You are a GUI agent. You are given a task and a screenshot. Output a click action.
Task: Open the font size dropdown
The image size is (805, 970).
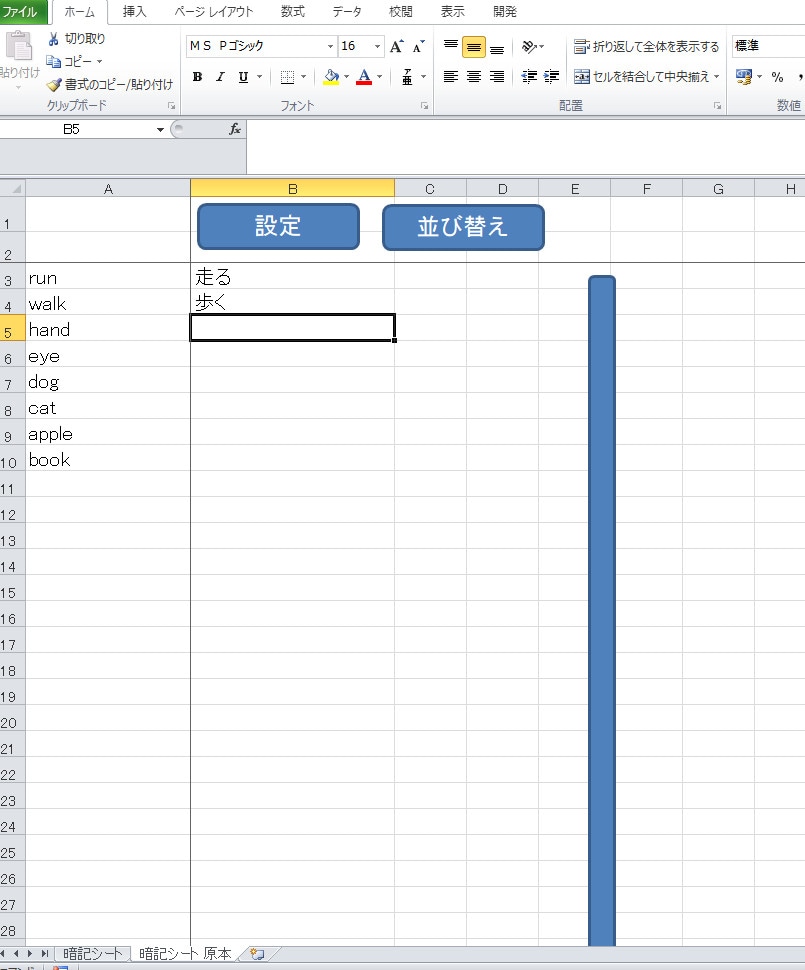click(377, 46)
